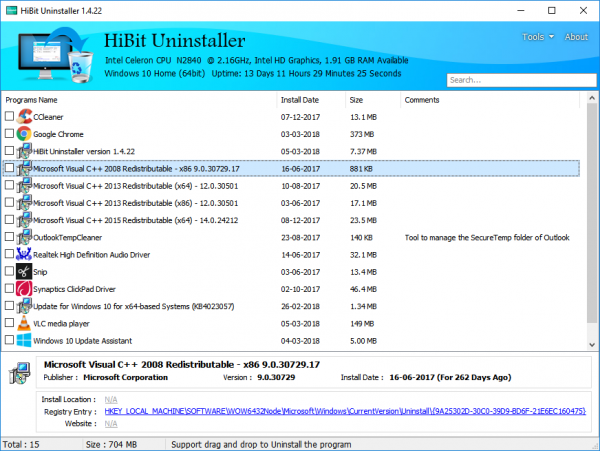Viewport: 600px width, 451px height.
Task: Click the drag and drop status bar message
Action: click(x=261, y=444)
